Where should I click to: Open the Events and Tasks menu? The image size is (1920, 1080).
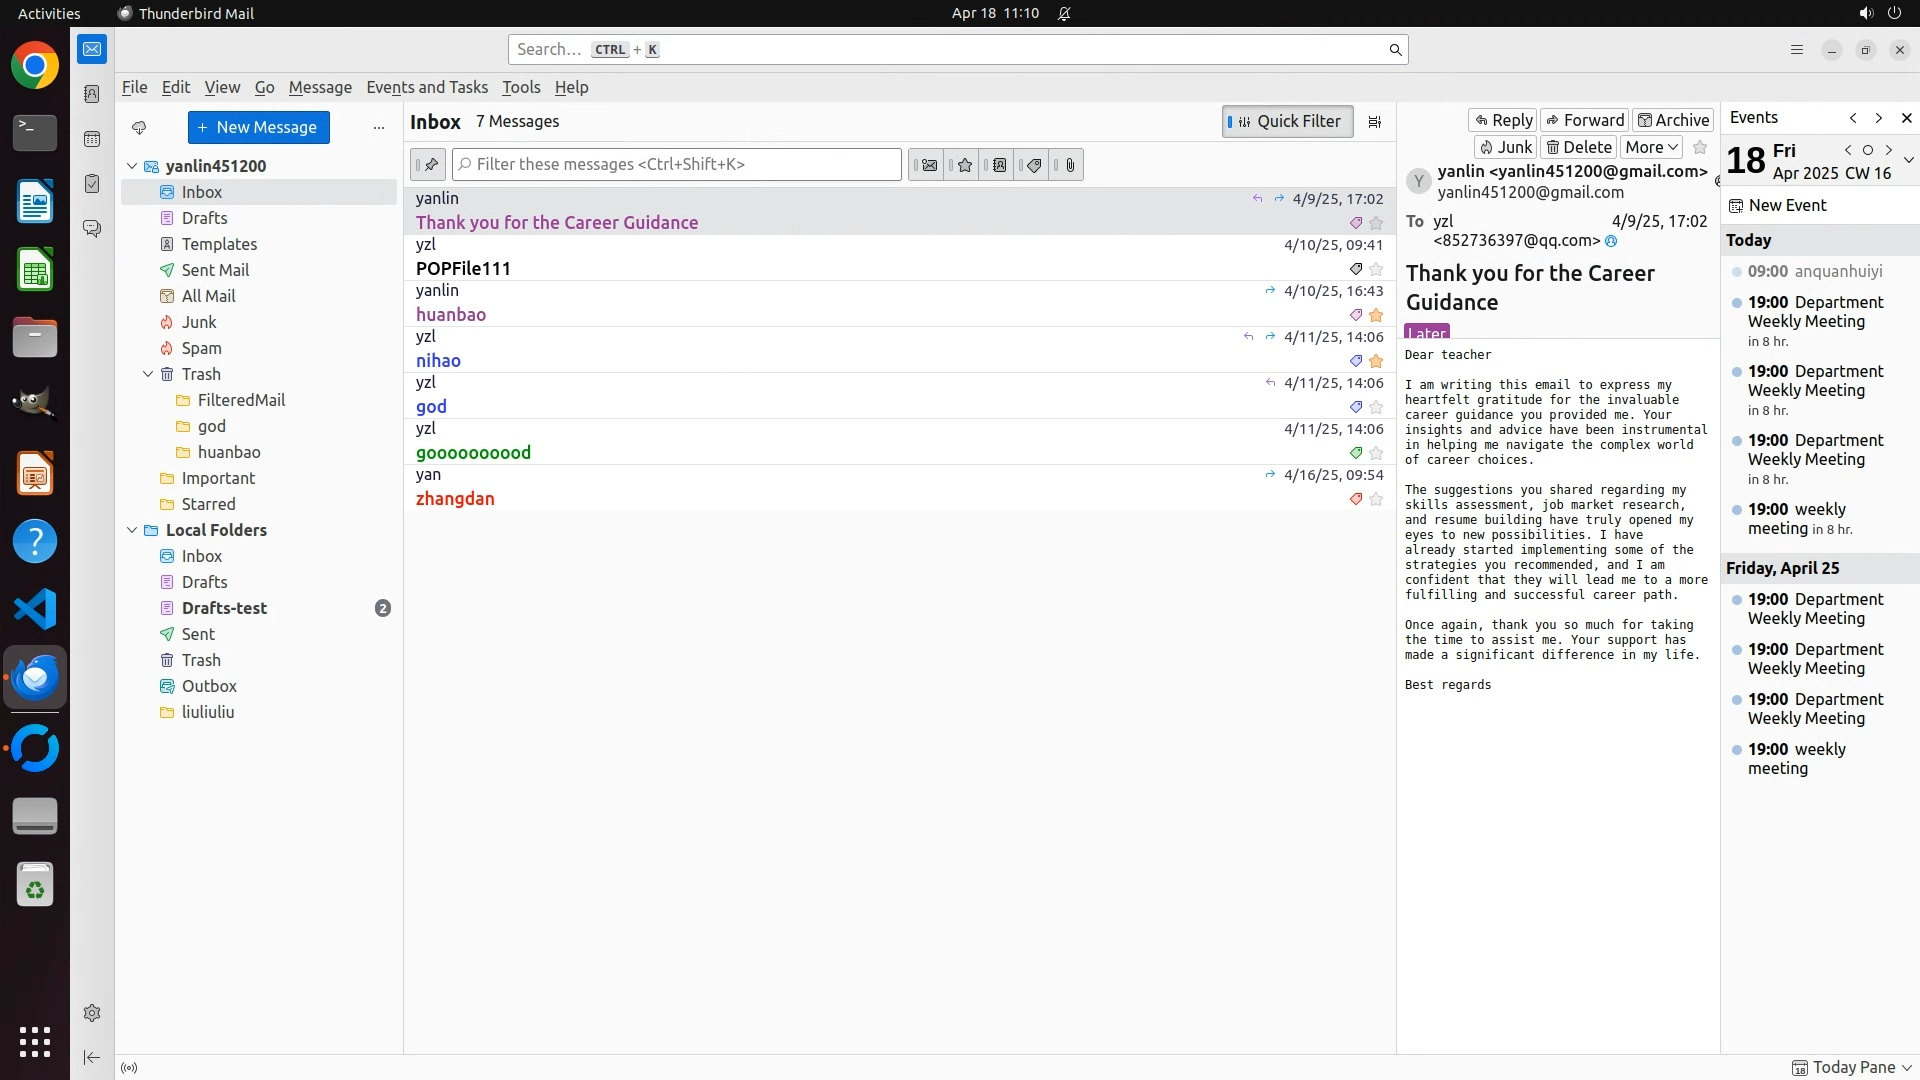(x=427, y=87)
